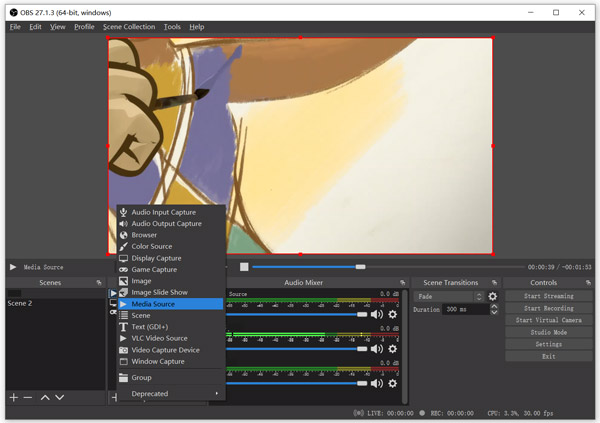This screenshot has height=423, width=600.
Task: Pick the Text (GDI+) T icon
Action: 123,327
